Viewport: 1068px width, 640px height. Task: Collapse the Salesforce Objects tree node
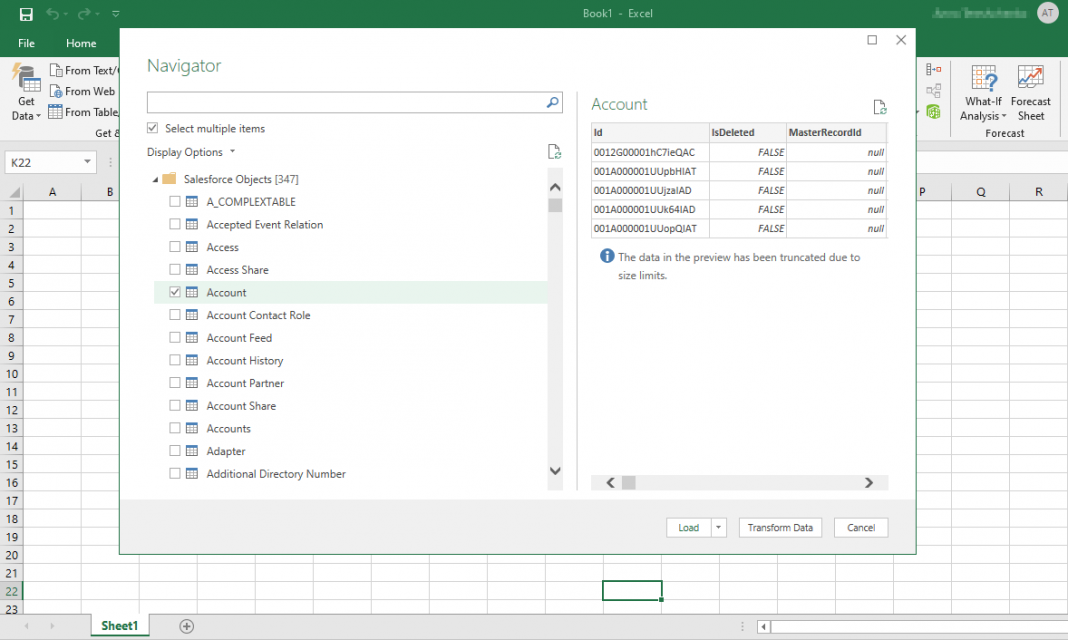point(155,179)
